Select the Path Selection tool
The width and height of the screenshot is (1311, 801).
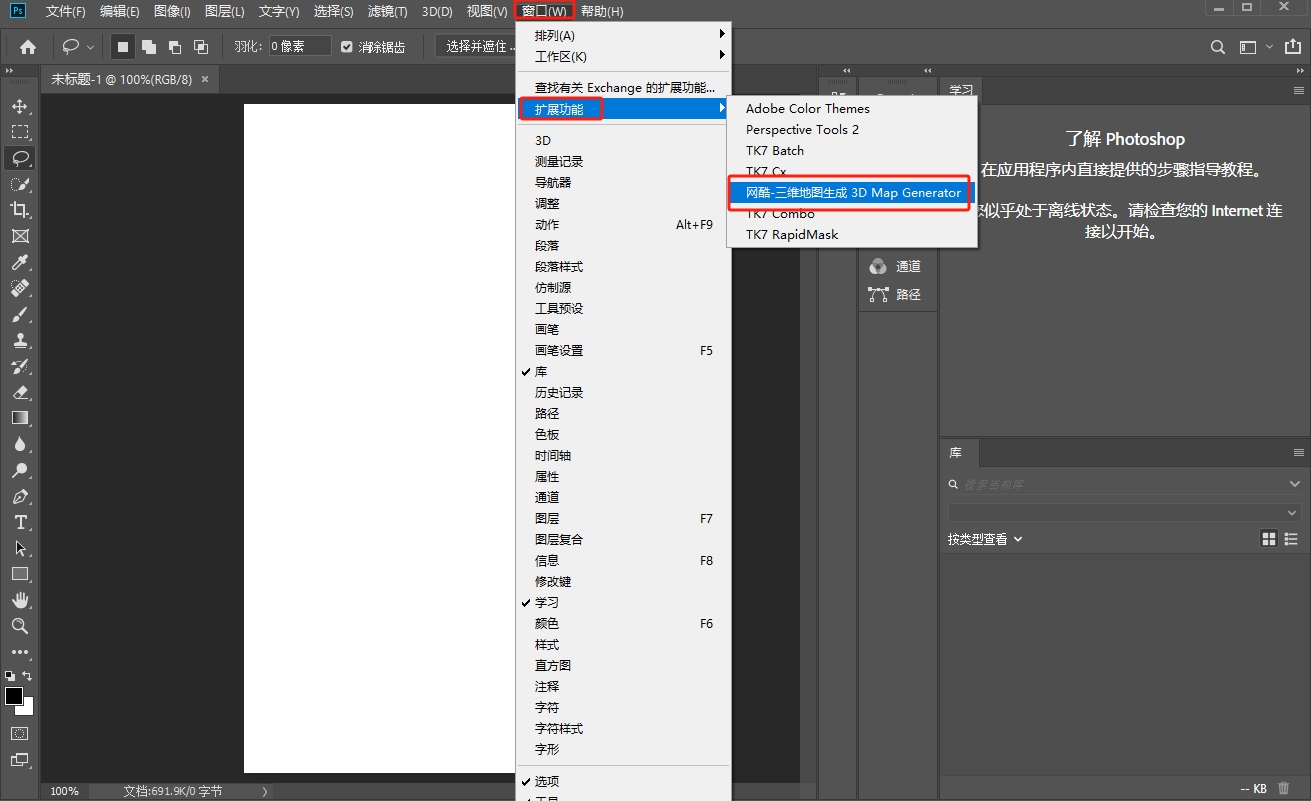[x=20, y=548]
